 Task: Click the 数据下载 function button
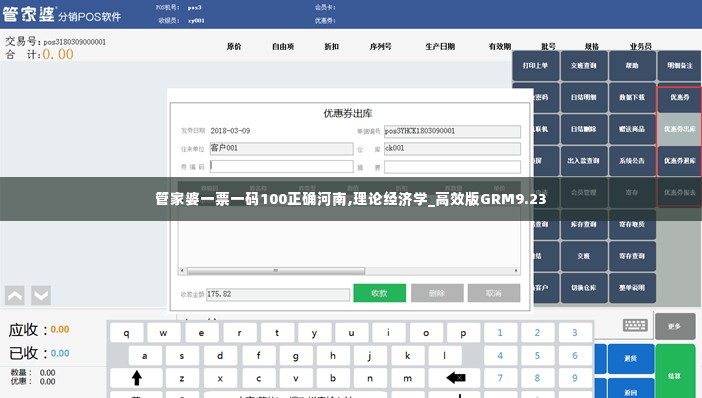coord(632,97)
